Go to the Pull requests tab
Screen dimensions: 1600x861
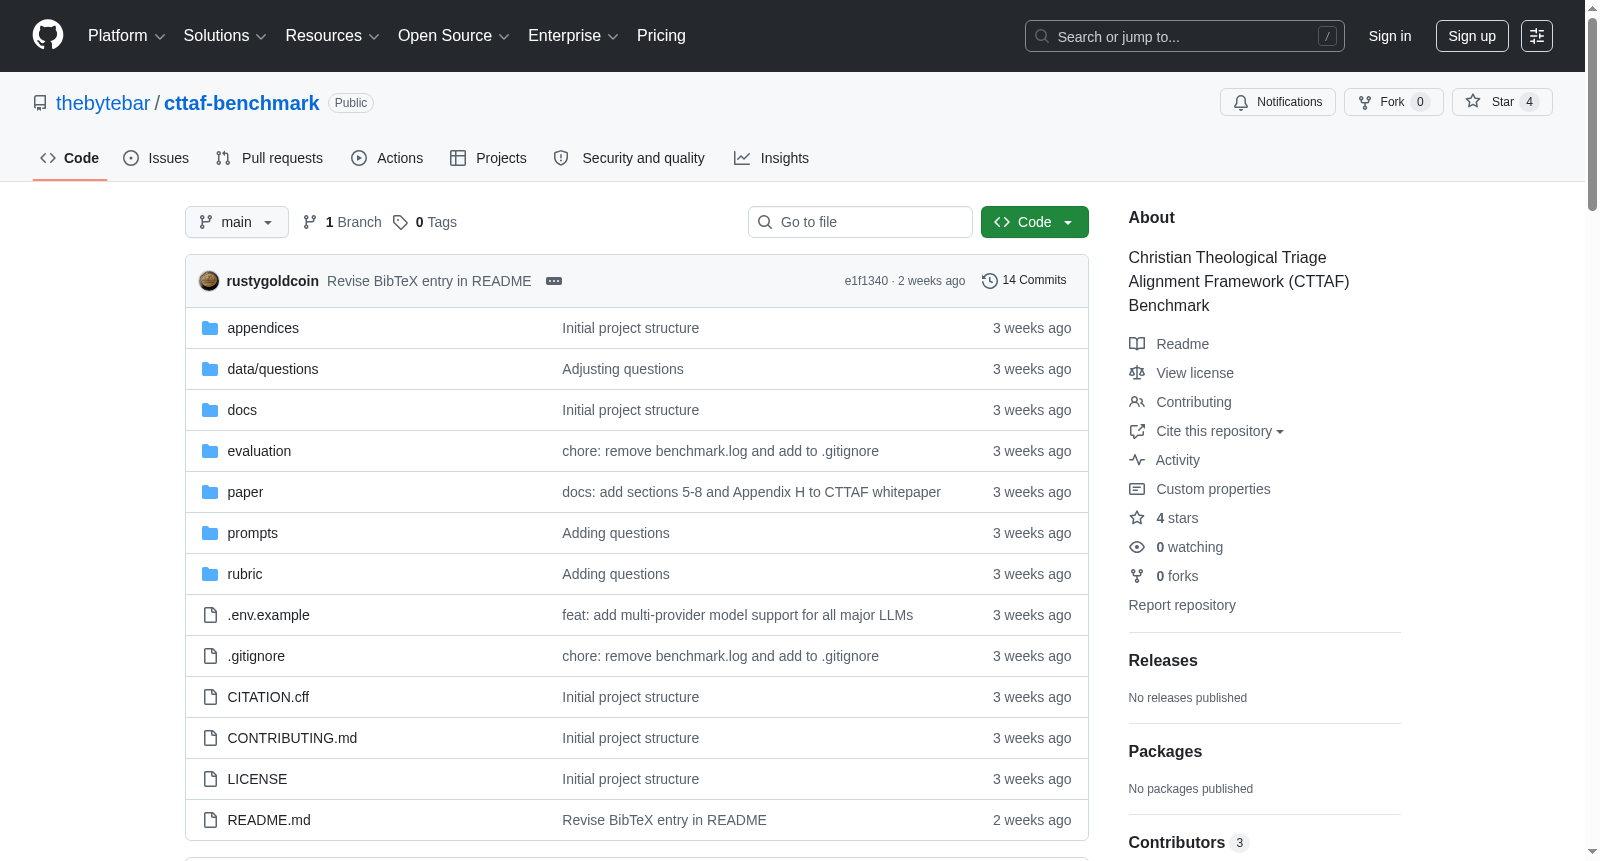point(269,158)
